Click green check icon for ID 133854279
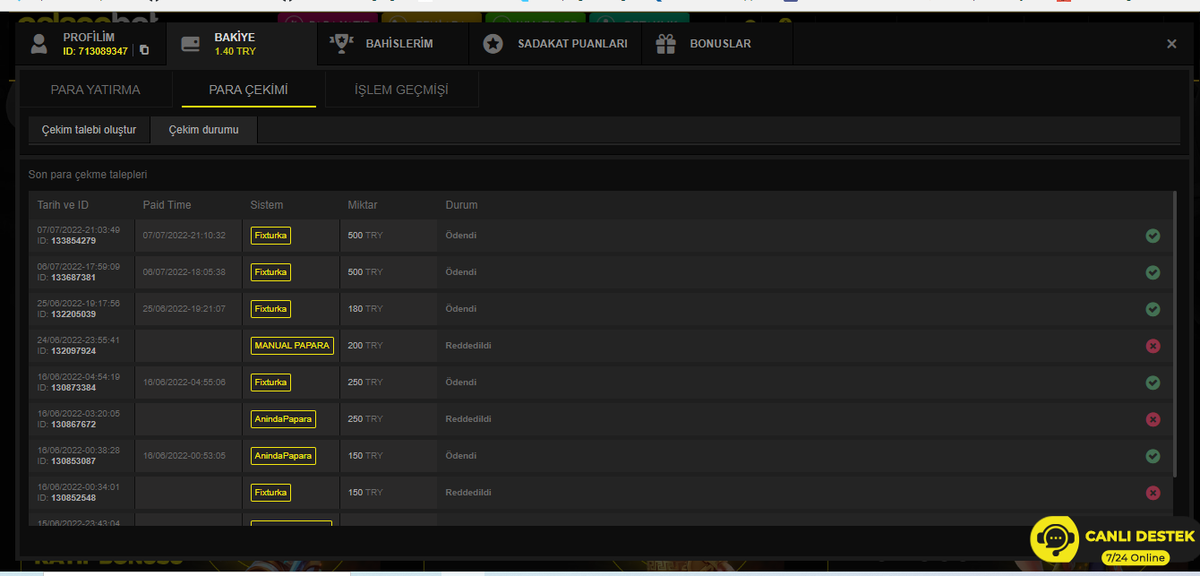Viewport: 1200px width, 576px height. 1152,236
